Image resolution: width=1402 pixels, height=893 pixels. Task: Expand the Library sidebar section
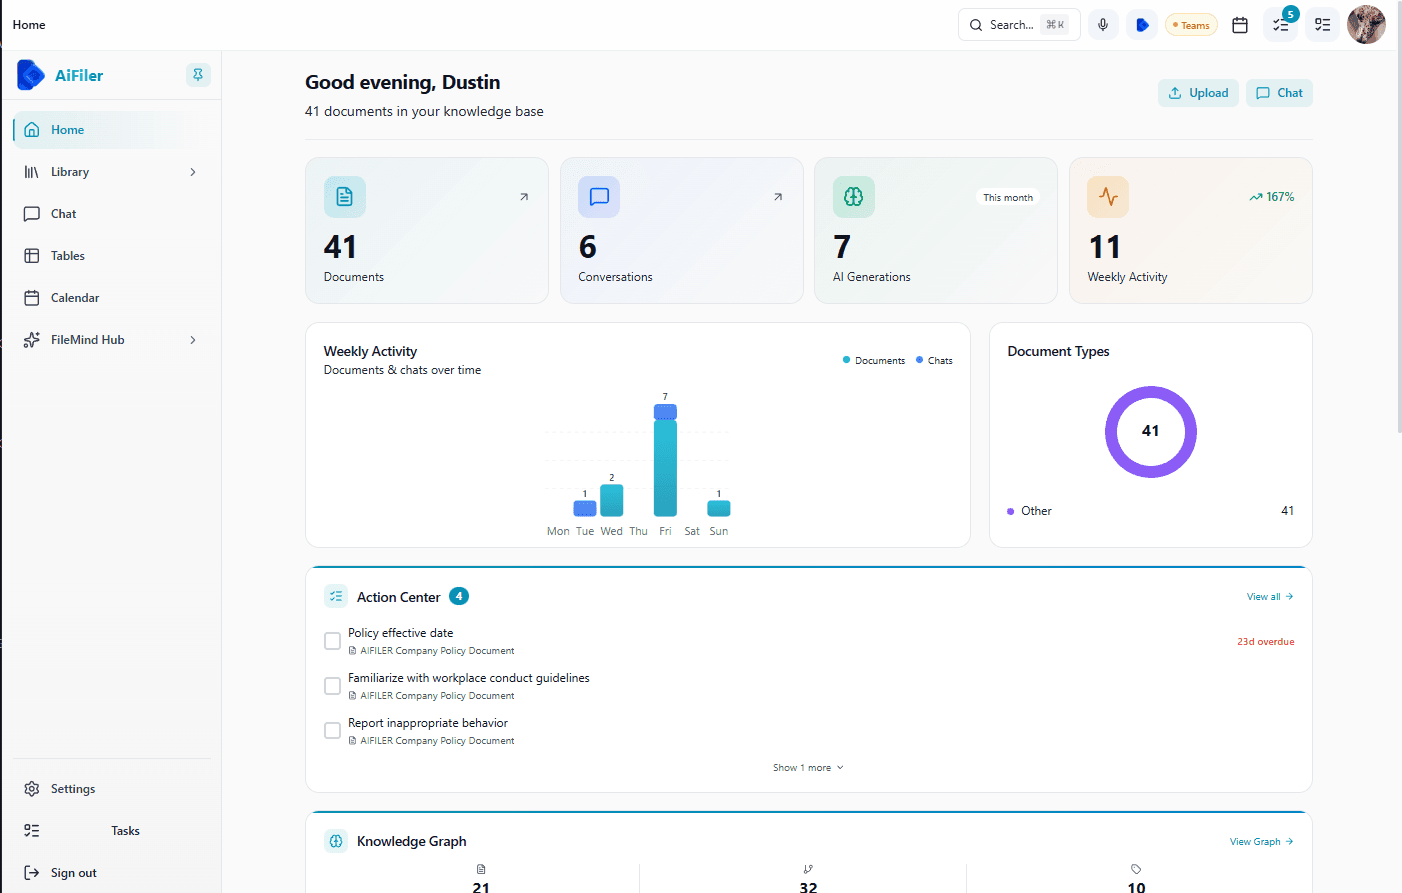click(193, 172)
